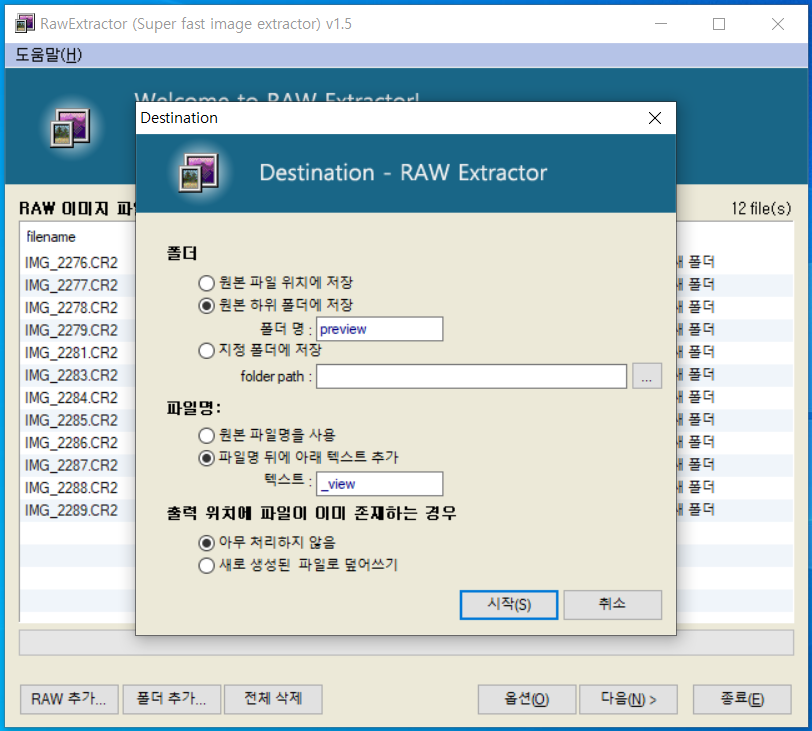Click the 폴더 명 field containing preview
The image size is (812, 731).
click(x=380, y=329)
